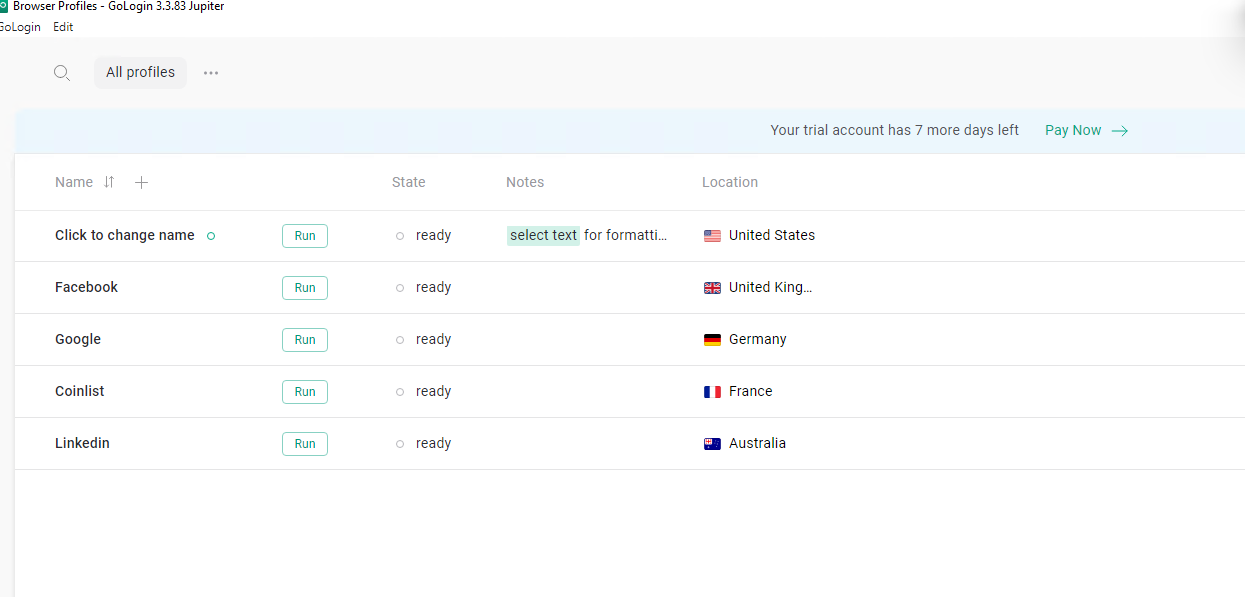This screenshot has width=1245, height=597.
Task: Click the United States location text
Action: (772, 235)
